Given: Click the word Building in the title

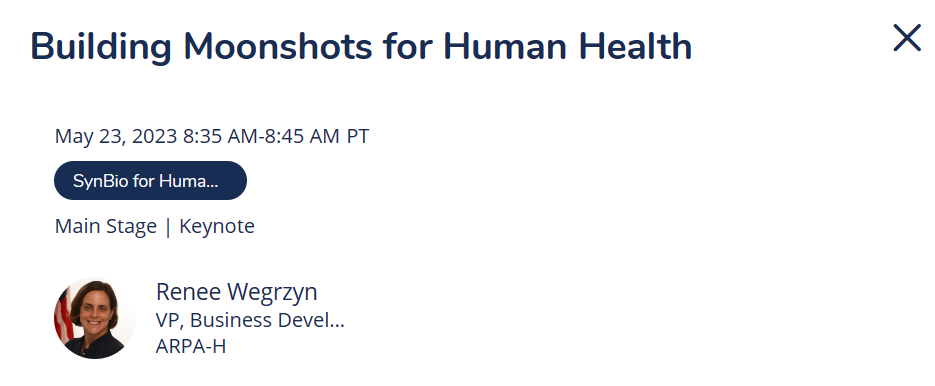Looking at the screenshot, I should (x=101, y=47).
